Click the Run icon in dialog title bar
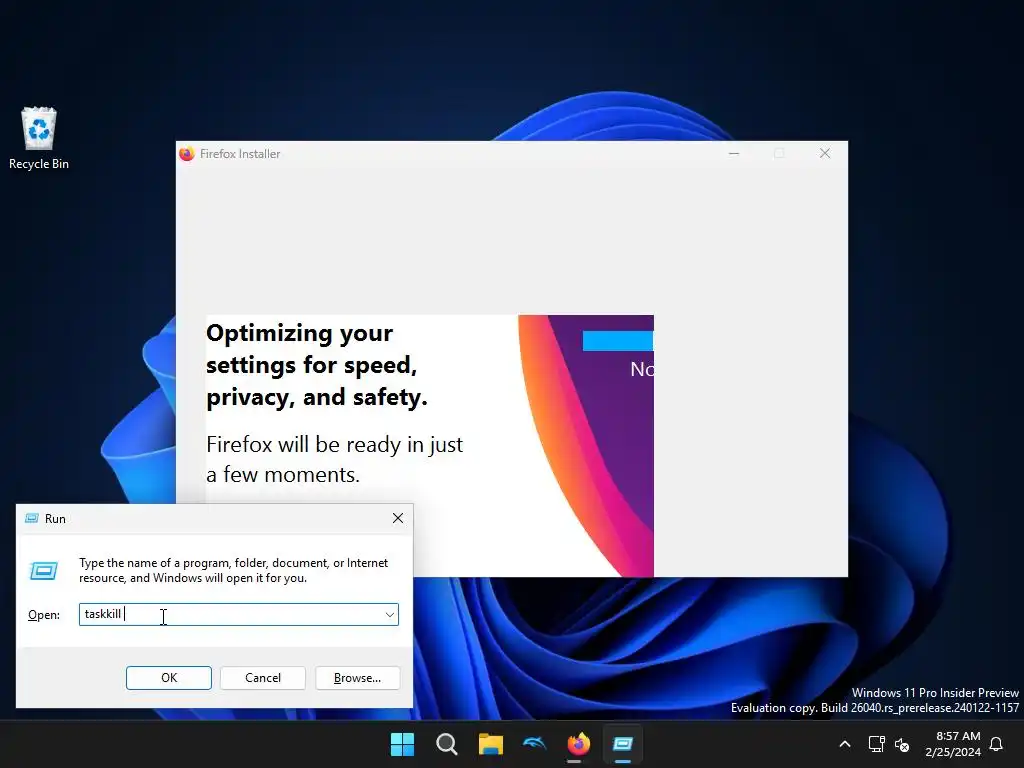 [x=31, y=518]
